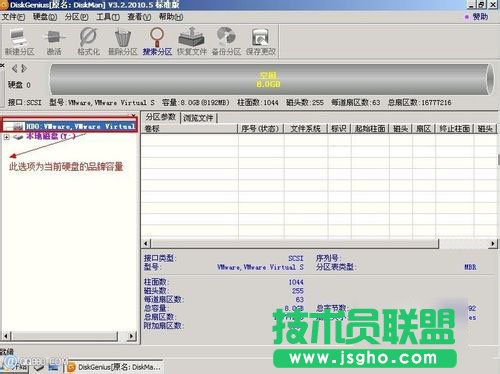Click the 分区表类型 MBR value
The width and height of the screenshot is (500, 374).
point(470,267)
